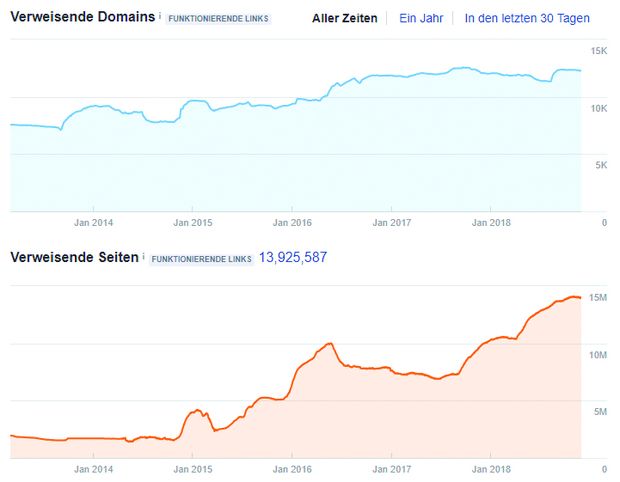The image size is (620, 482).
Task: Click Jan 2017 marker on pages chart
Action: pyautogui.click(x=391, y=469)
